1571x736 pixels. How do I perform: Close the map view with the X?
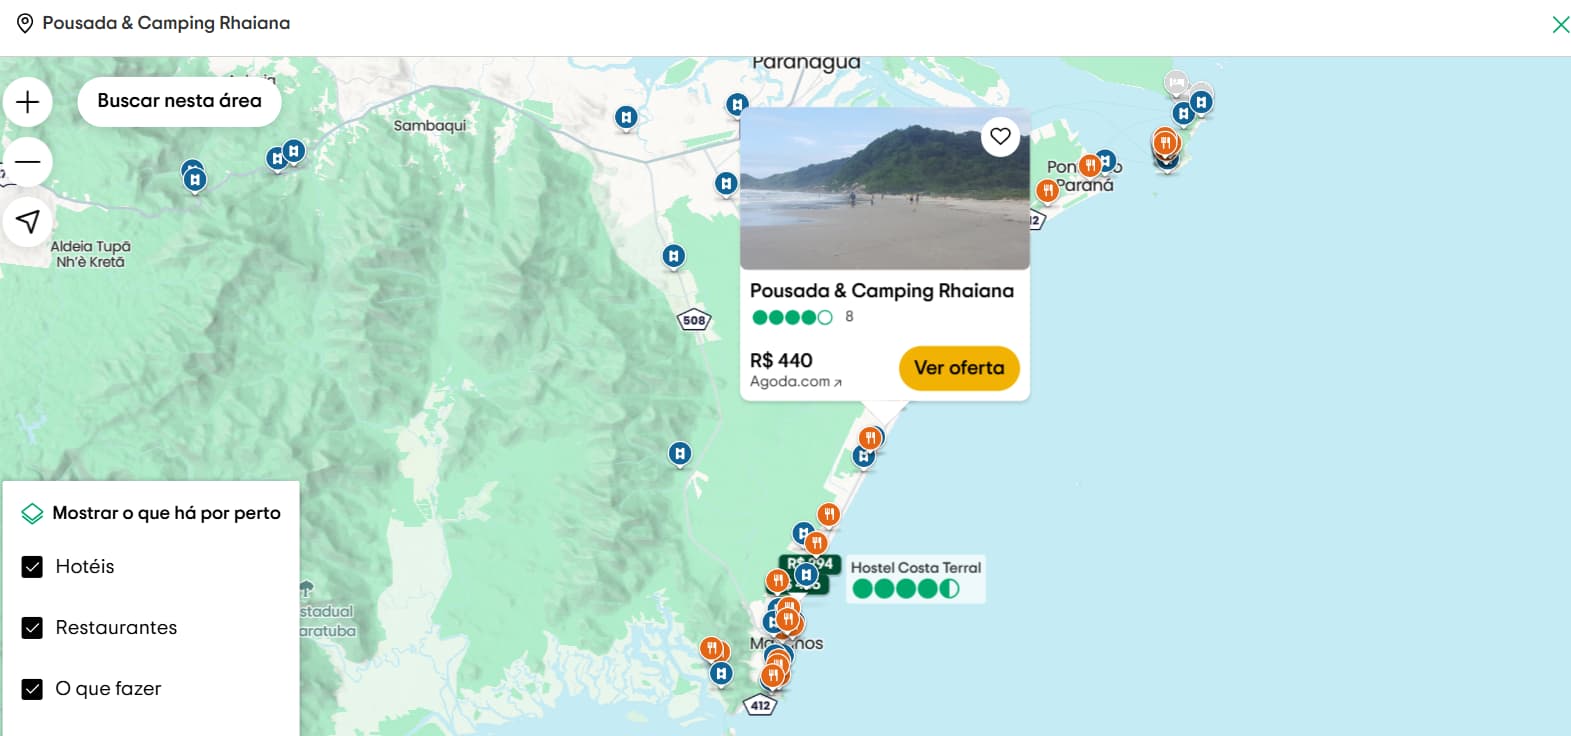[x=1559, y=24]
